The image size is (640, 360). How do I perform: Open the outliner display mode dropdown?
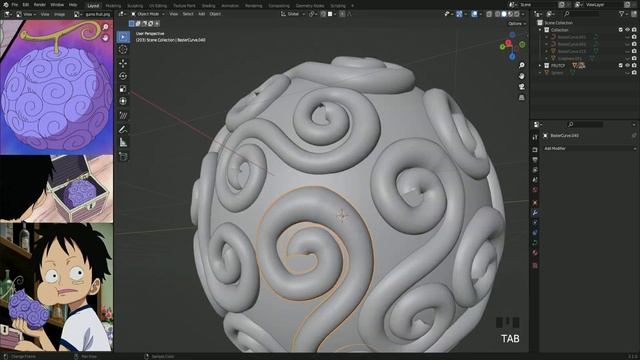(551, 14)
